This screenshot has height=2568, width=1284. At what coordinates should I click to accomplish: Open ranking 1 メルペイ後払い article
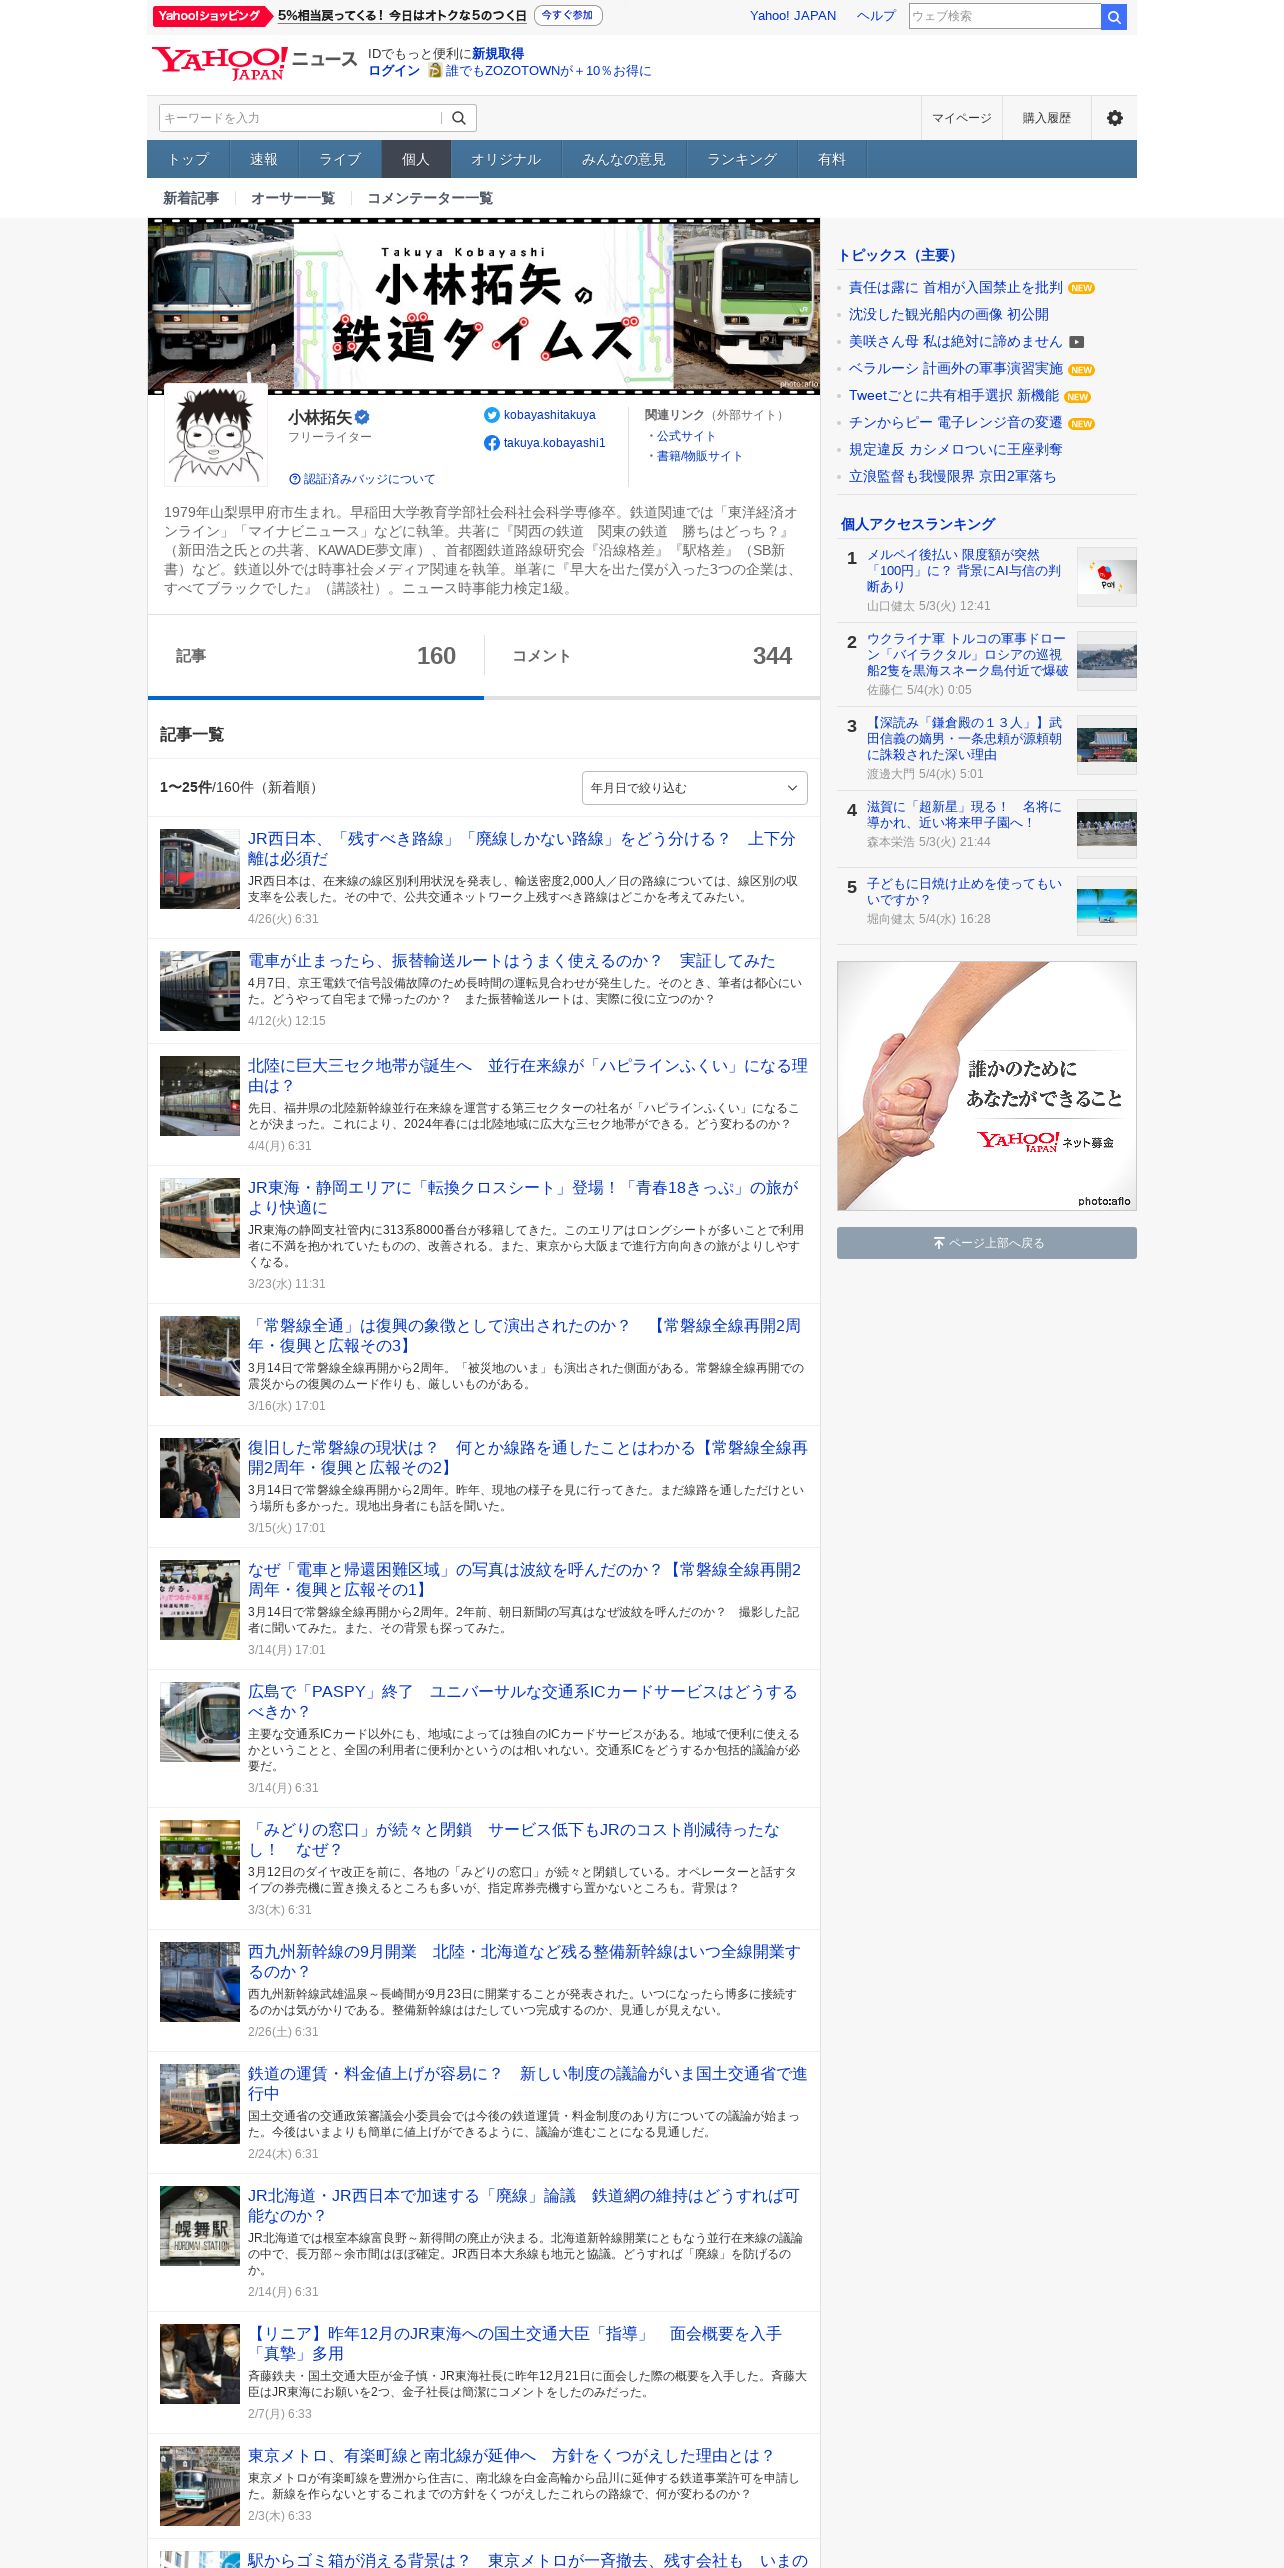pos(965,570)
